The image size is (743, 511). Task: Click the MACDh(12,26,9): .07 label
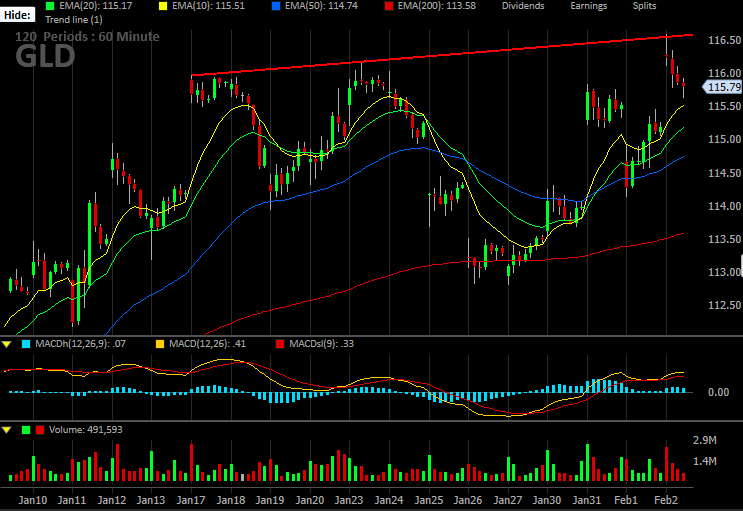(81, 344)
